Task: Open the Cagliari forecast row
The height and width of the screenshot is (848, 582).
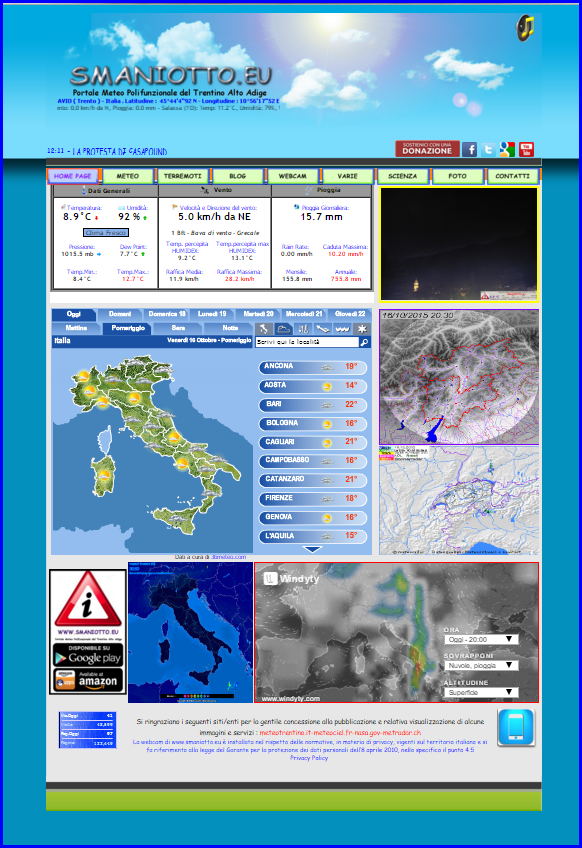Action: coord(313,442)
